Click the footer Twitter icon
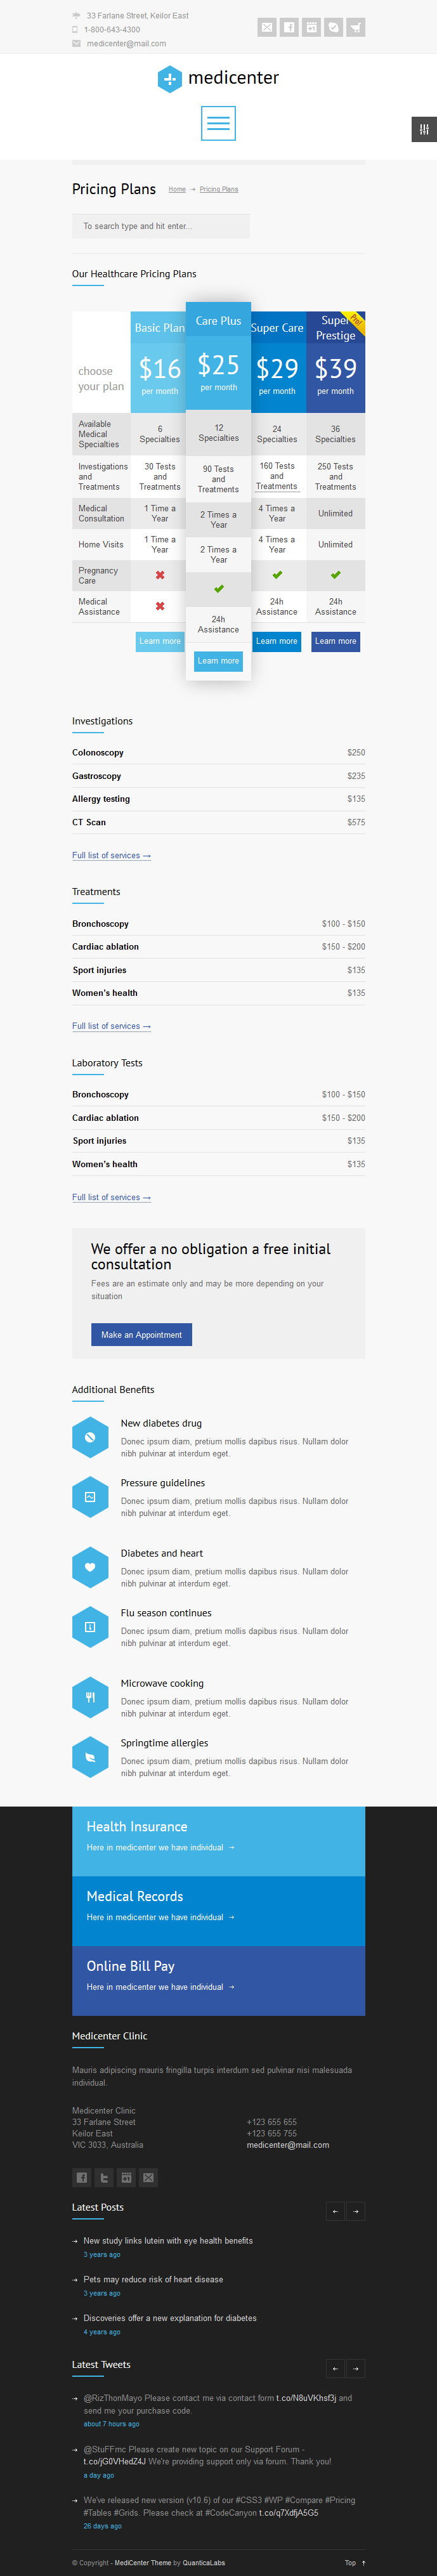The image size is (437, 2576). [x=104, y=2177]
